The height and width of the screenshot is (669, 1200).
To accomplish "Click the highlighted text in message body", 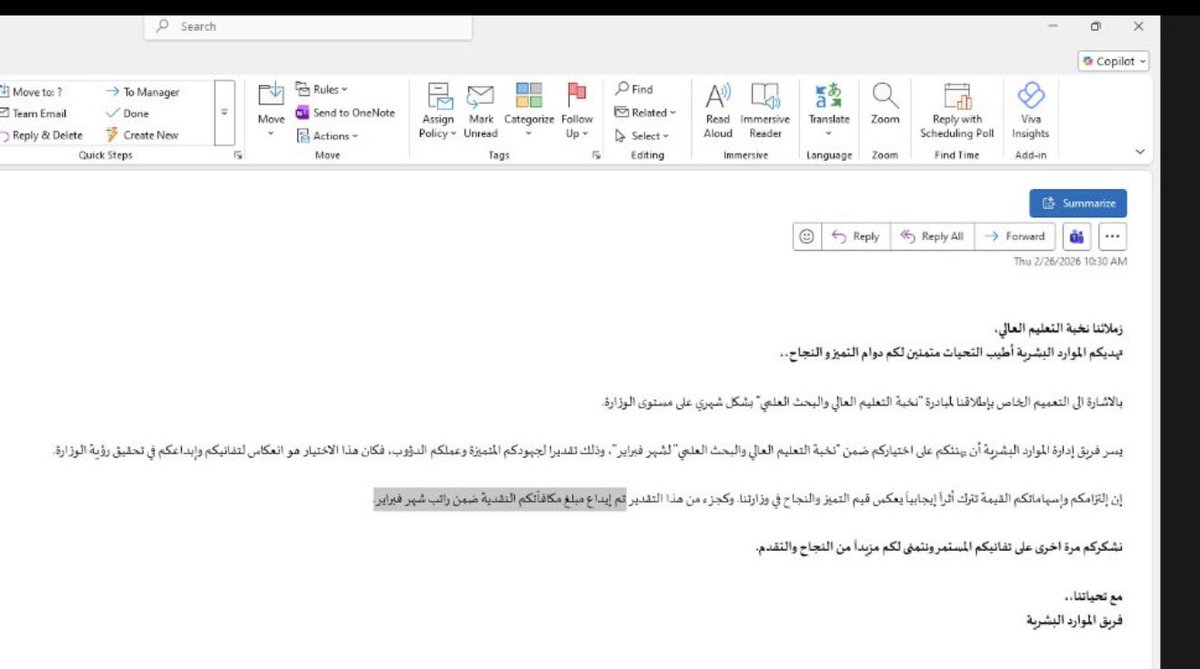I will coord(500,501).
